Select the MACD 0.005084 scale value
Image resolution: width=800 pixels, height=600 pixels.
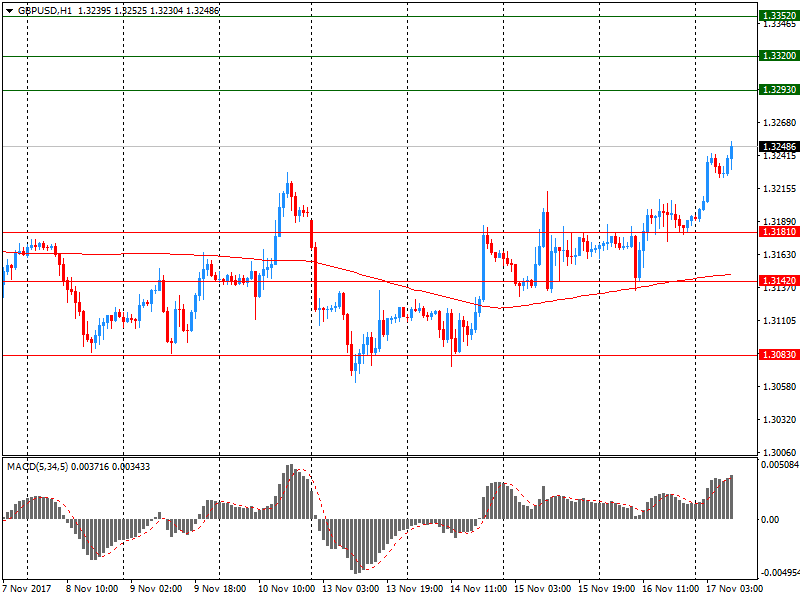click(780, 465)
